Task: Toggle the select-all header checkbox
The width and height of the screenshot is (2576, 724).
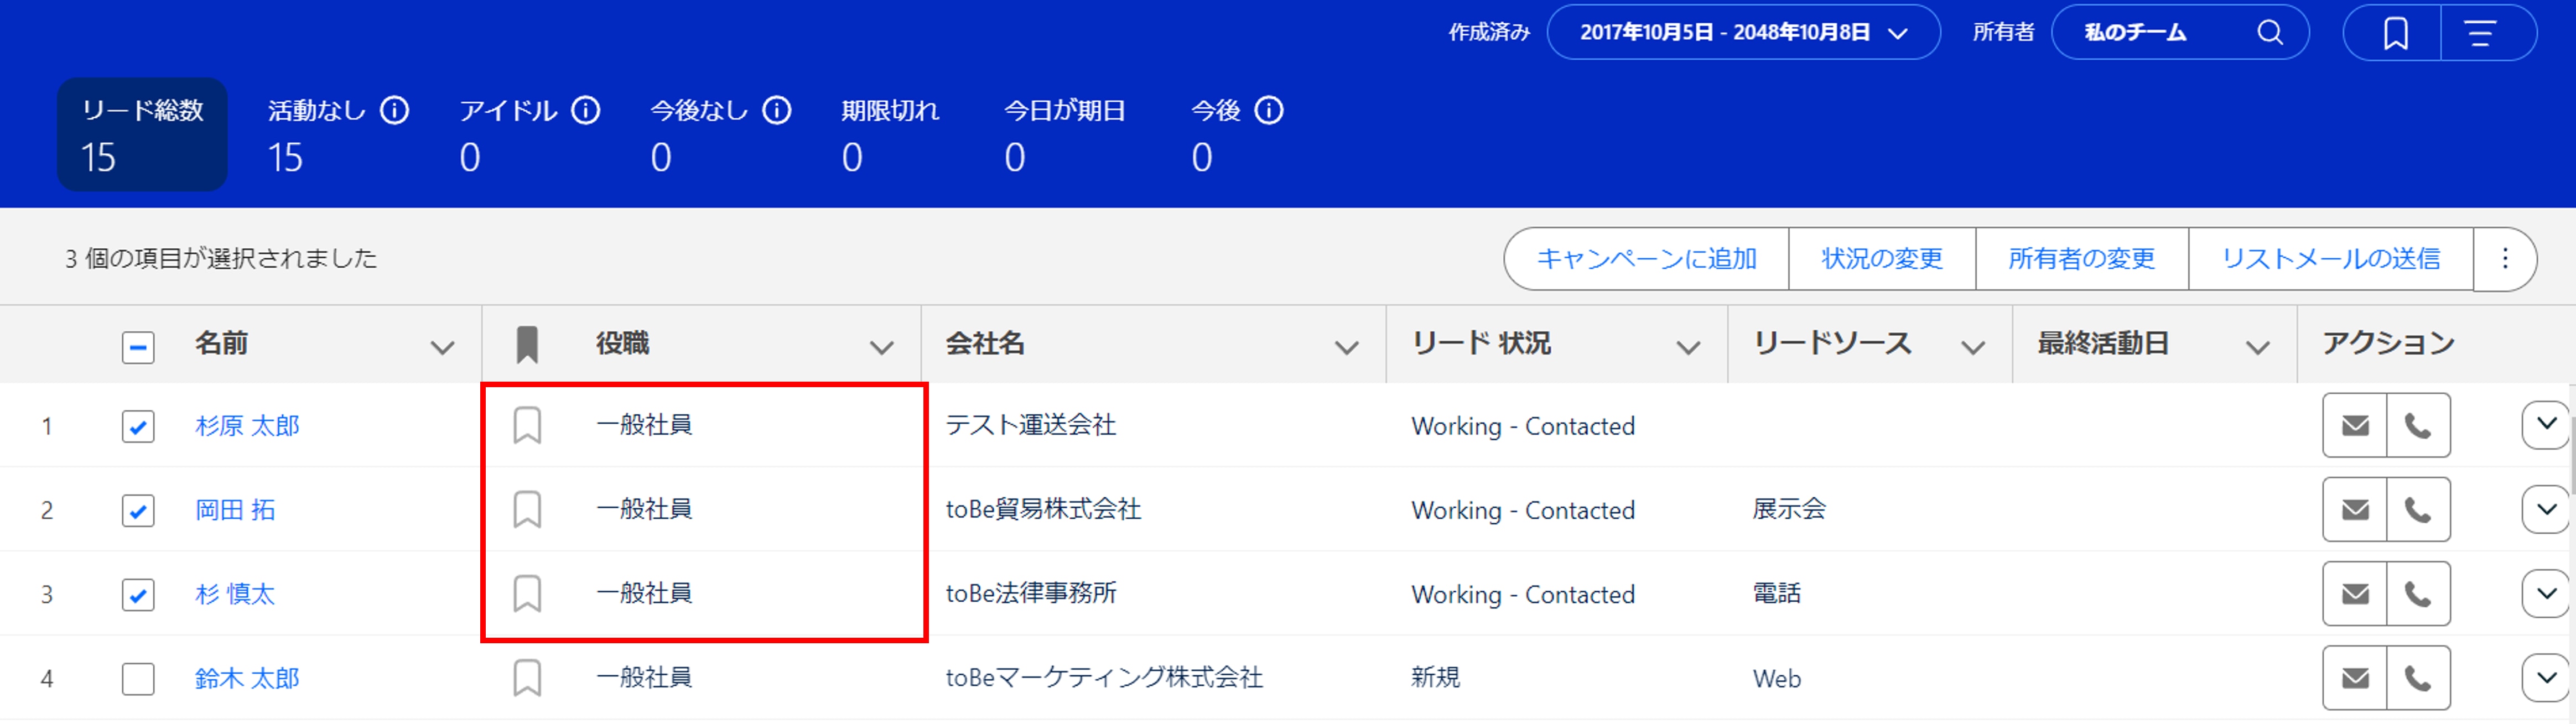Action: tap(138, 347)
